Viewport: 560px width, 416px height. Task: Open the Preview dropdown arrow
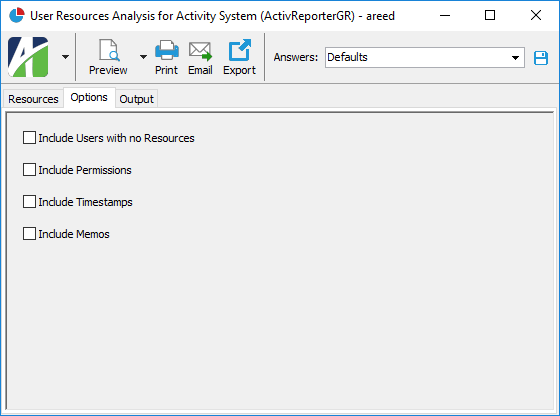143,57
